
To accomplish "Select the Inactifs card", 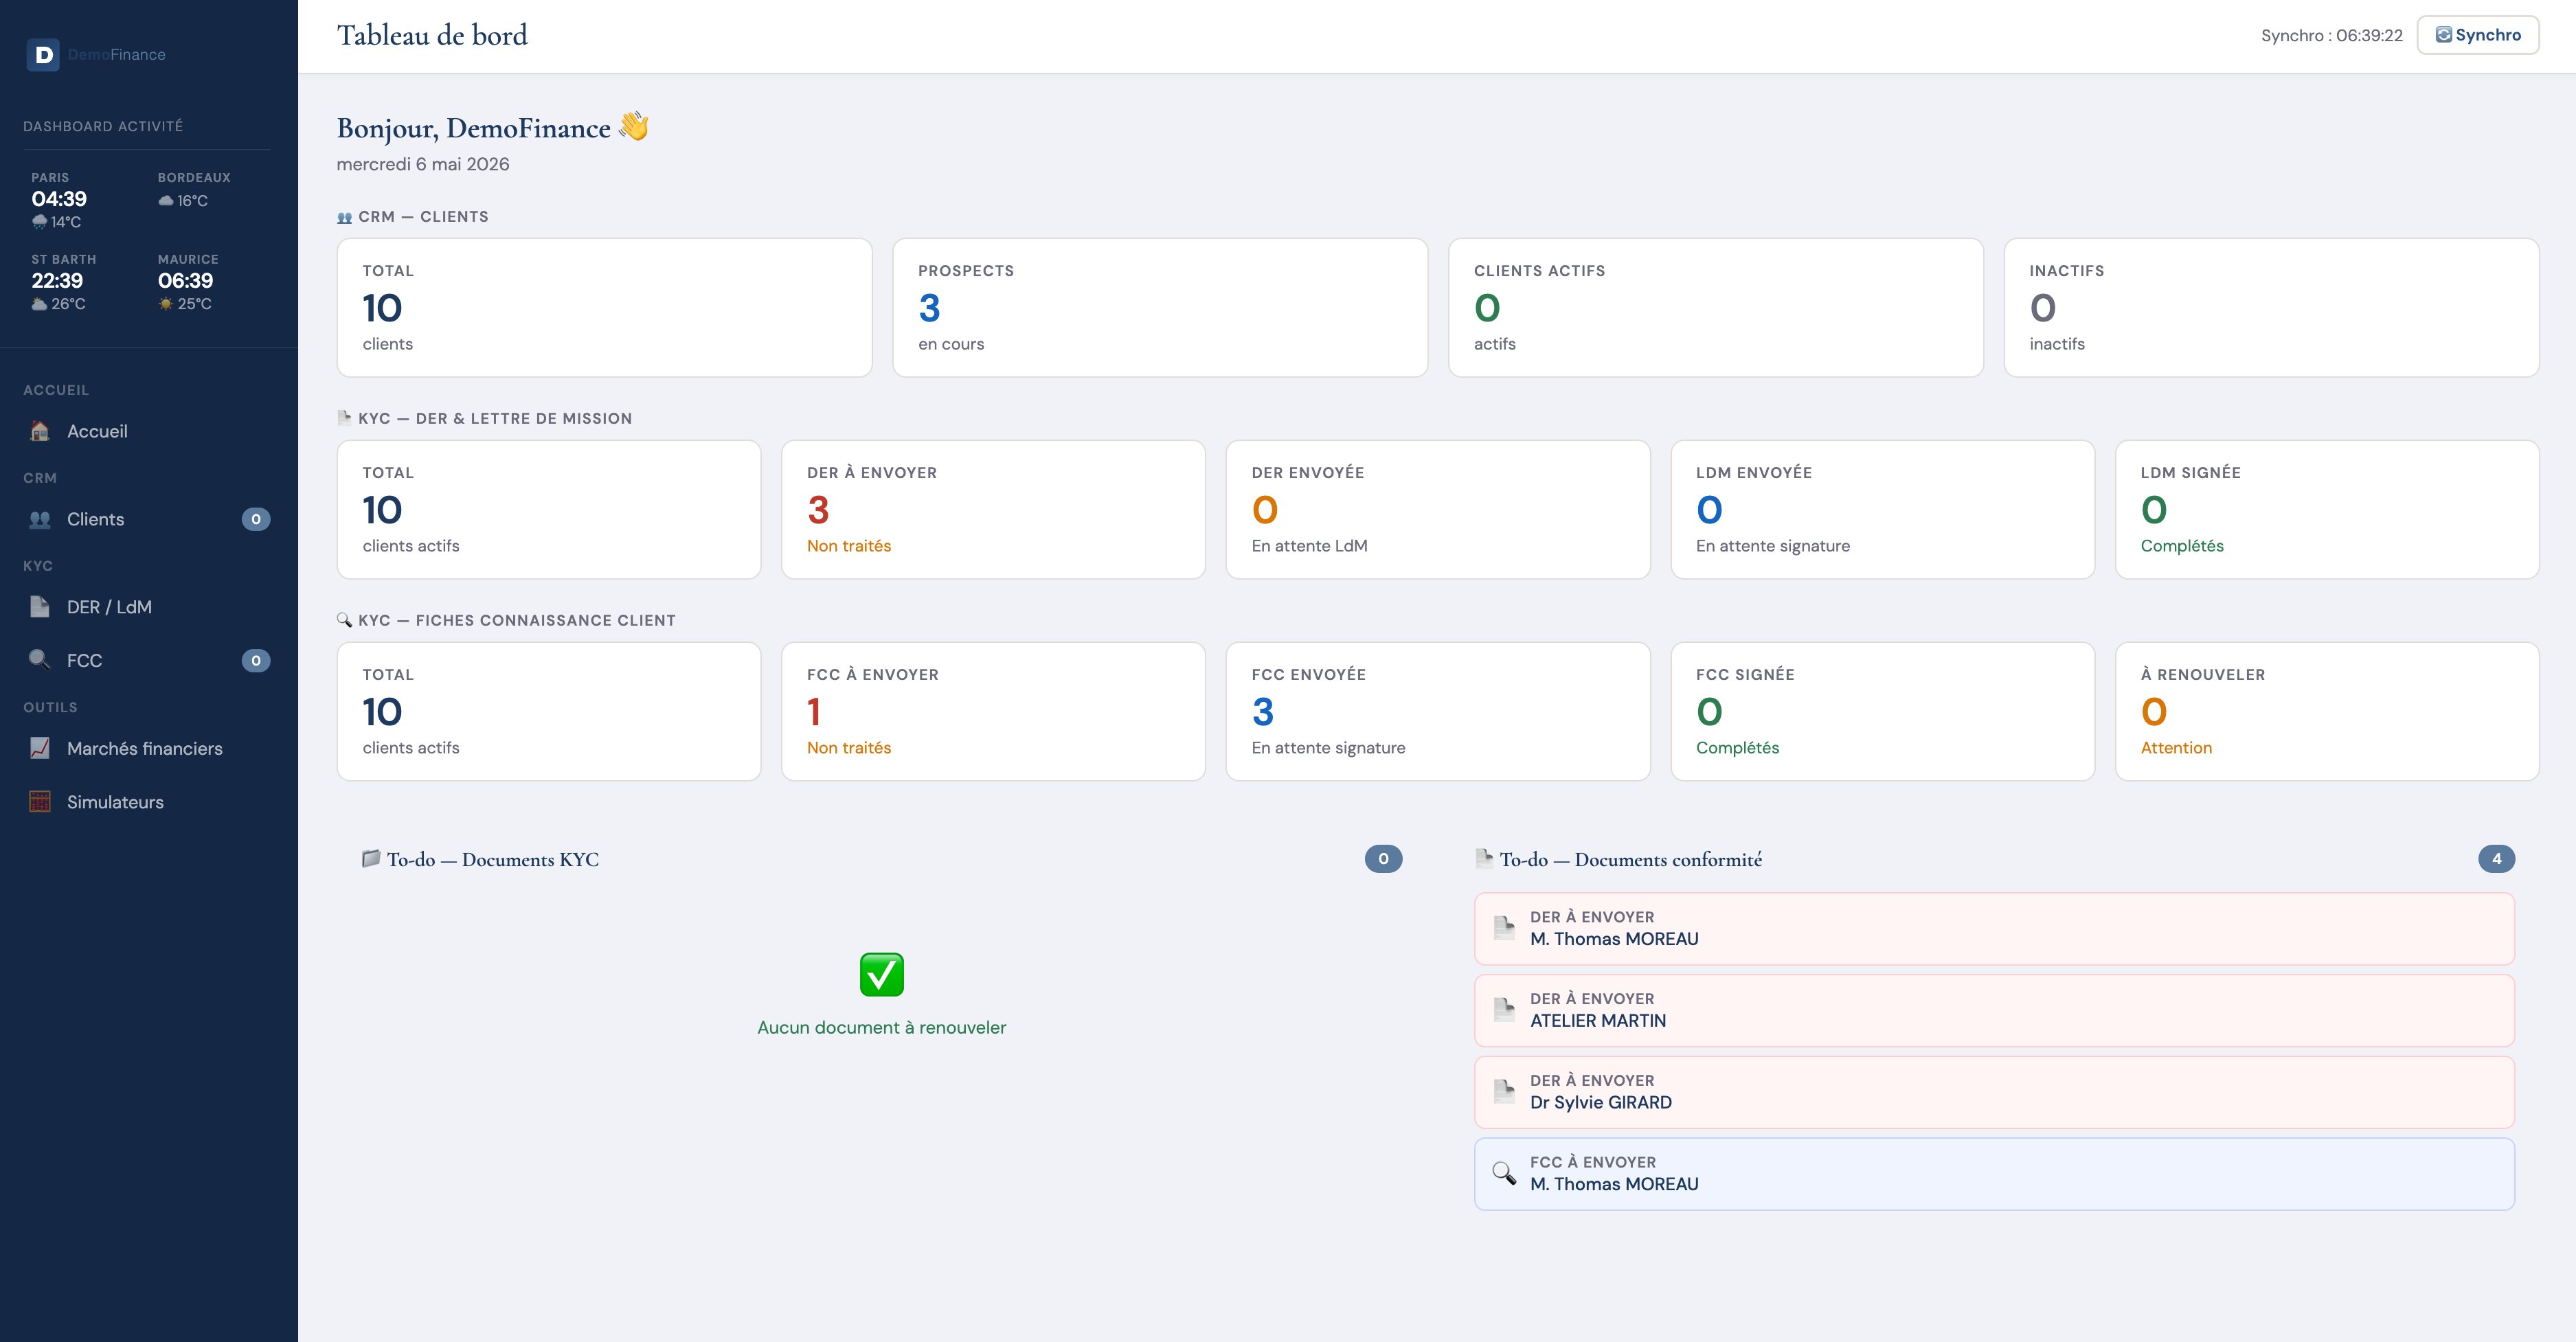I will point(2271,307).
